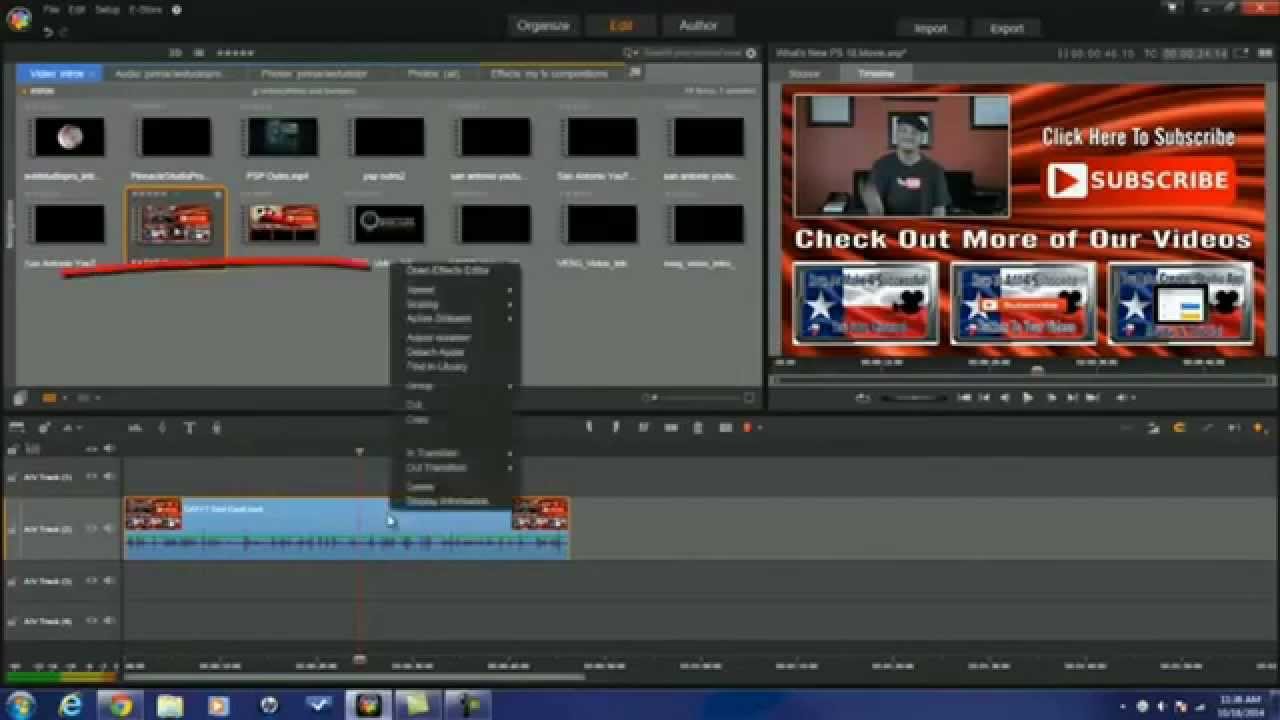The image size is (1280, 720).
Task: Expand the In Transition submenu
Action: pyautogui.click(x=510, y=453)
